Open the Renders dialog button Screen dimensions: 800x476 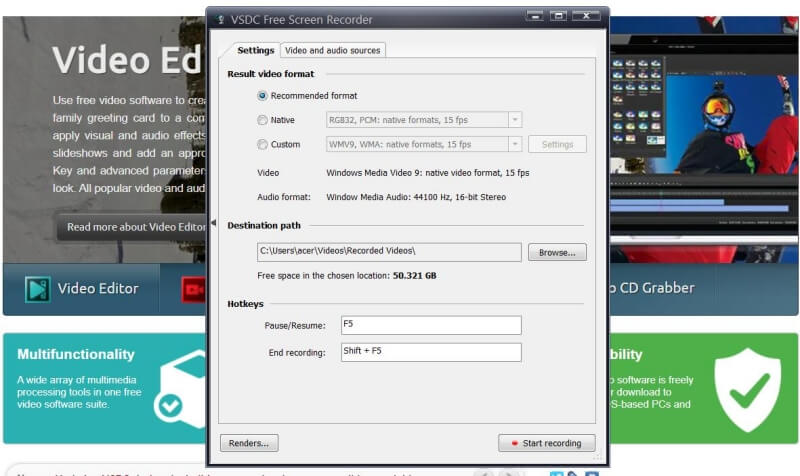click(x=249, y=443)
